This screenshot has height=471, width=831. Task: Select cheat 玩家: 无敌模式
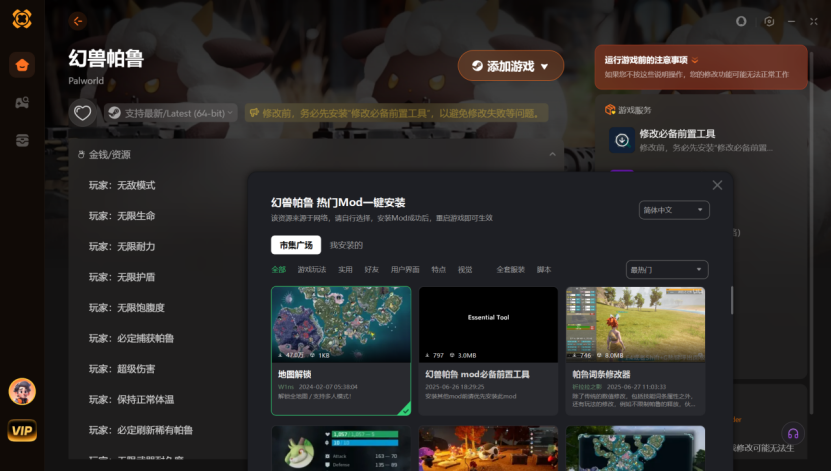coord(122,185)
